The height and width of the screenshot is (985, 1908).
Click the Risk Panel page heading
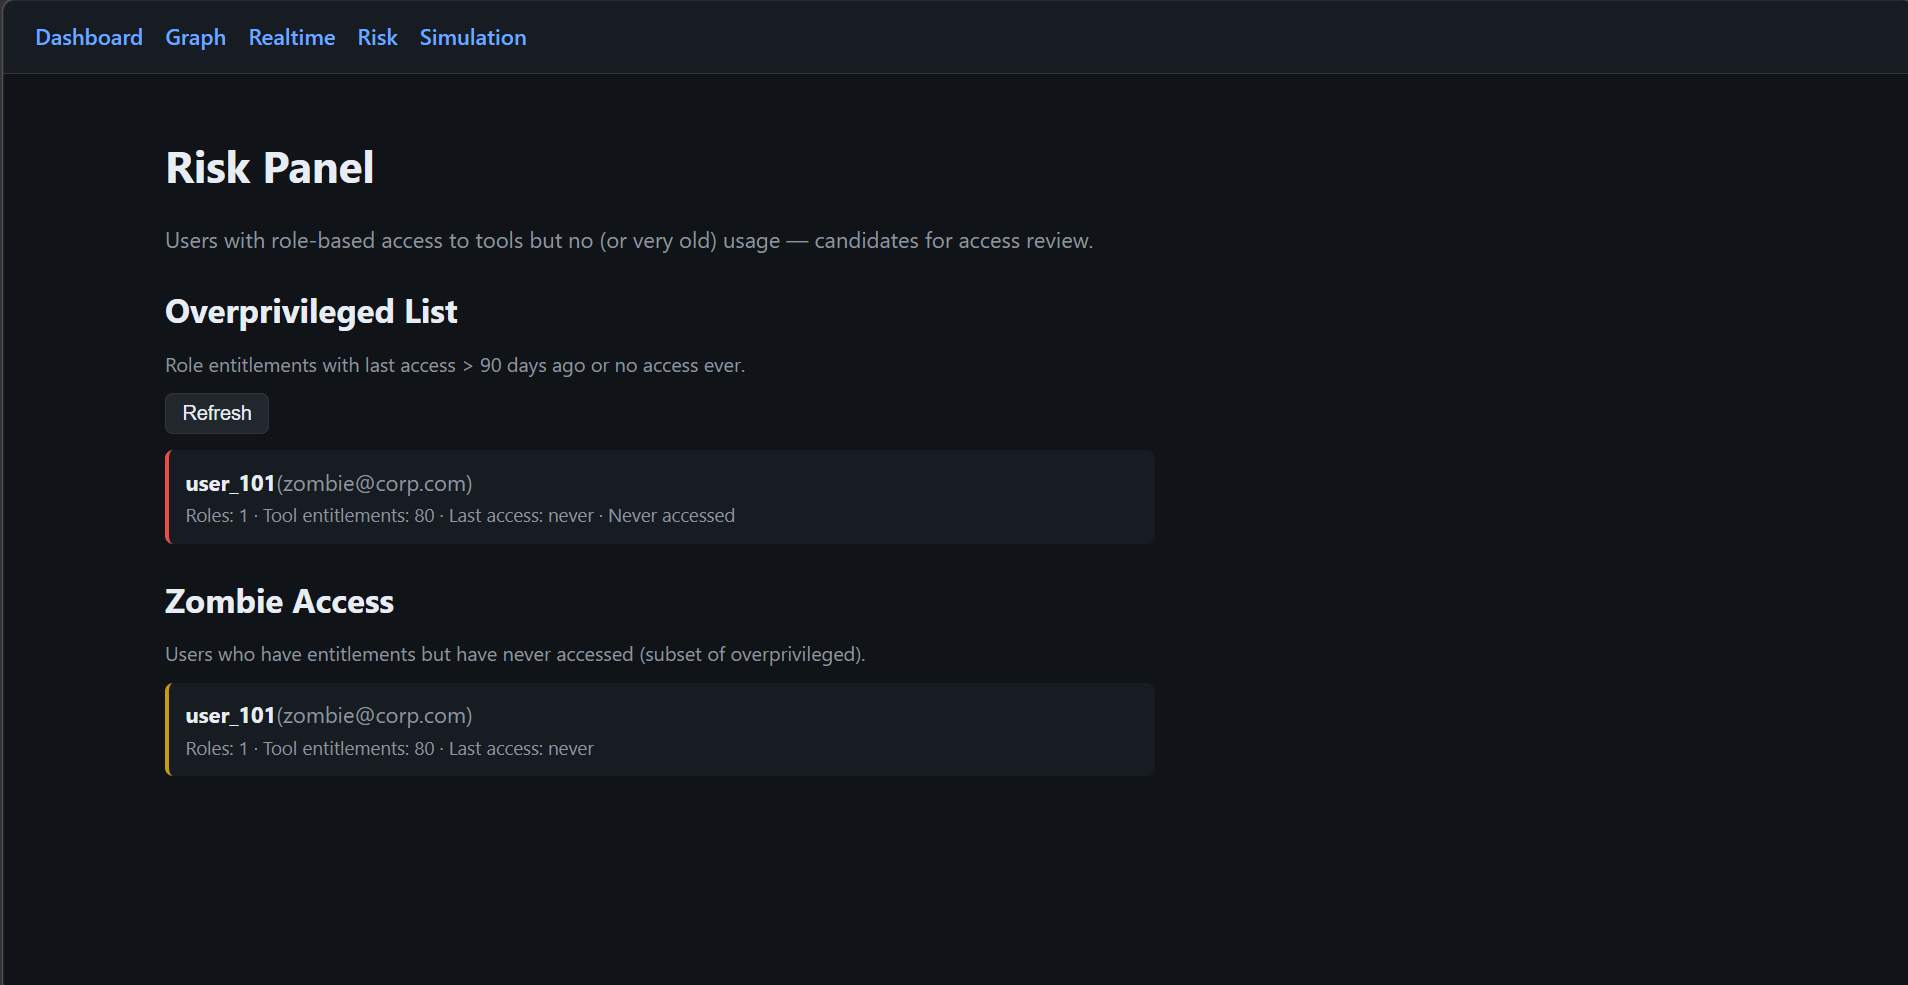click(x=270, y=168)
